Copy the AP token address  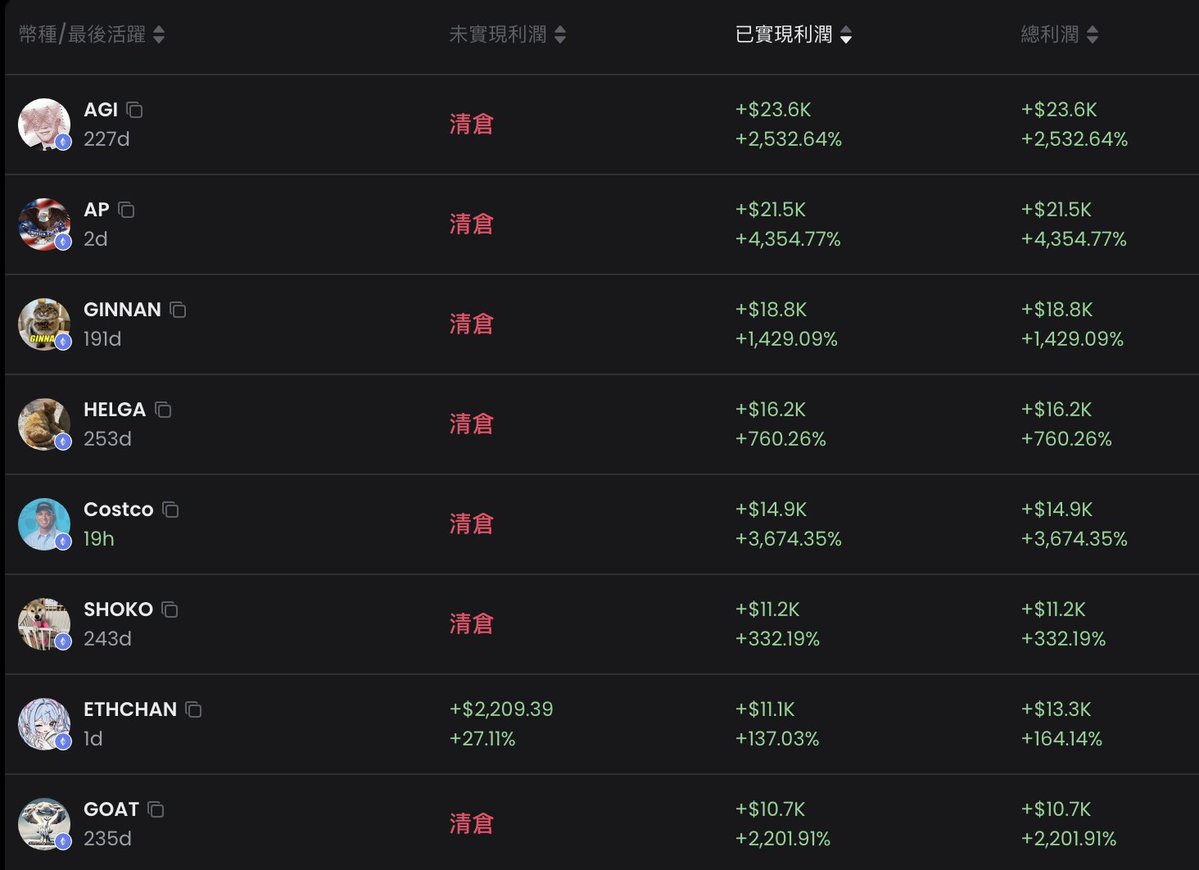tap(126, 209)
